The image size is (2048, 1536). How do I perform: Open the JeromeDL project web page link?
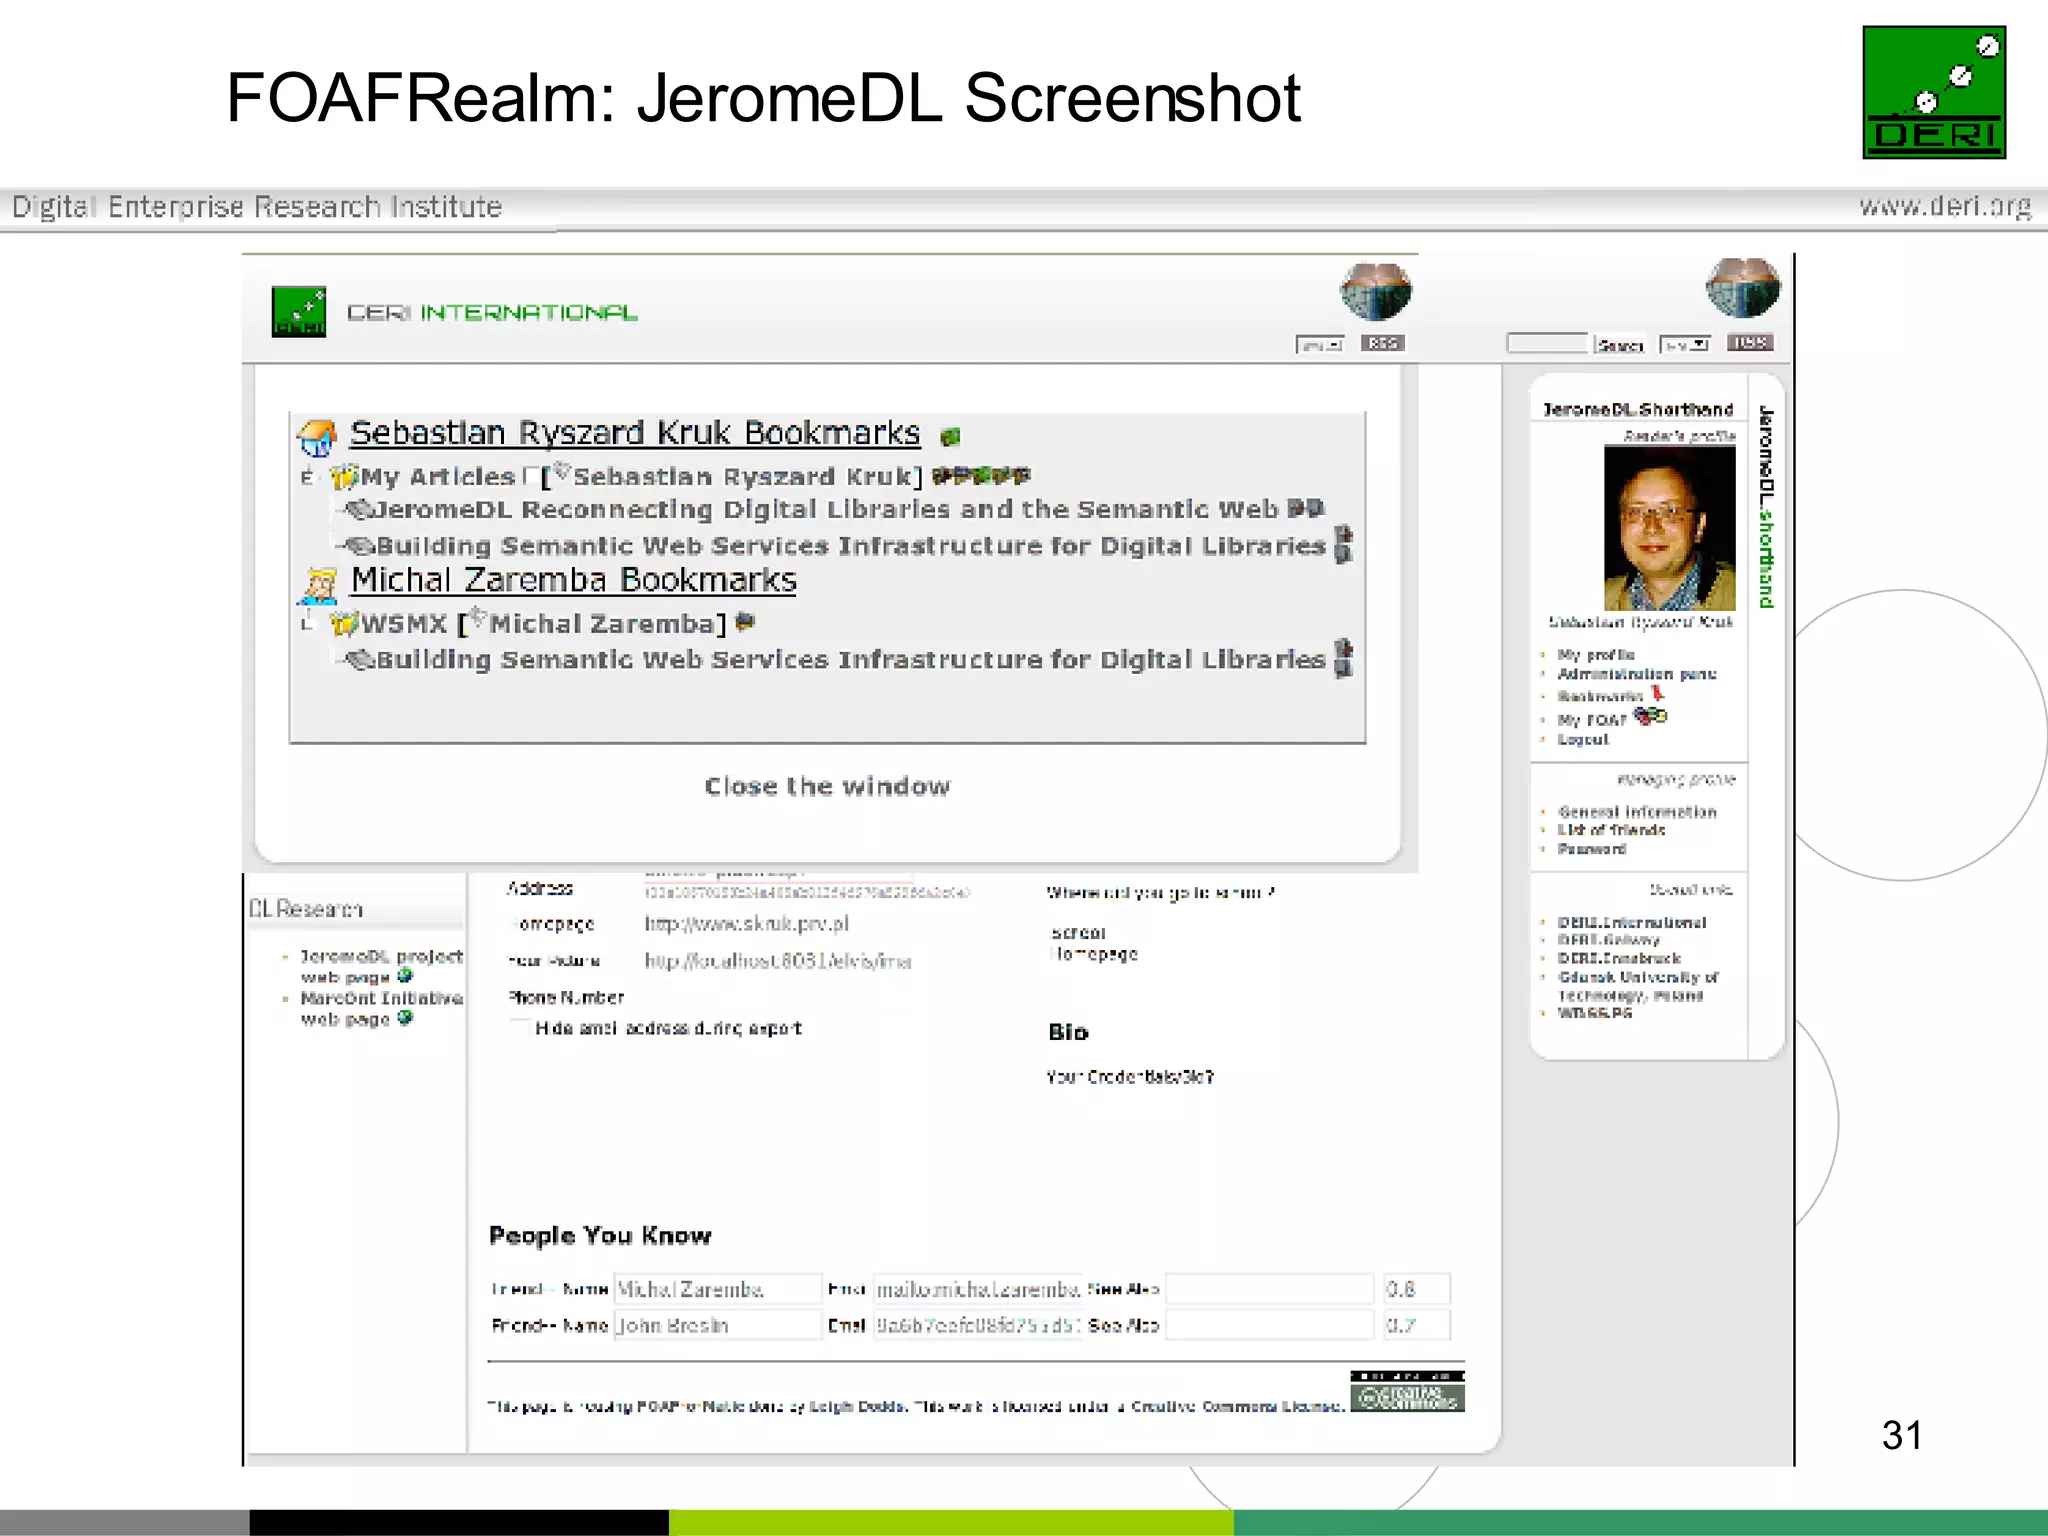381,966
